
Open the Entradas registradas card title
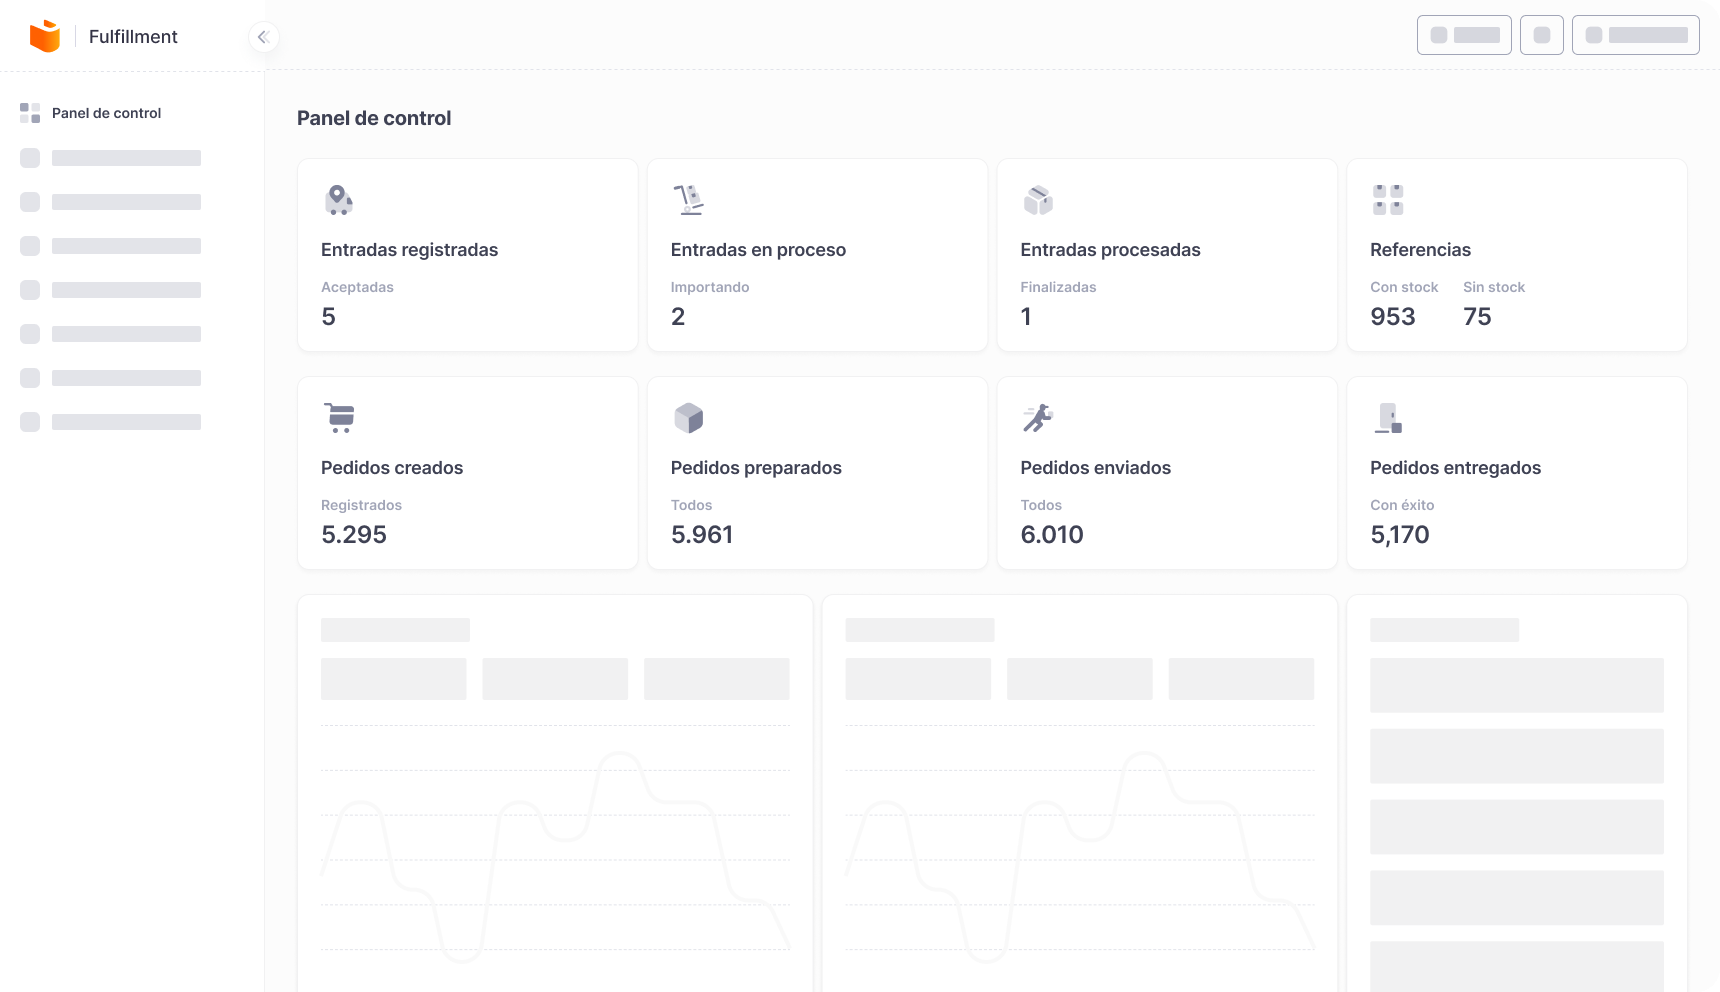409,250
